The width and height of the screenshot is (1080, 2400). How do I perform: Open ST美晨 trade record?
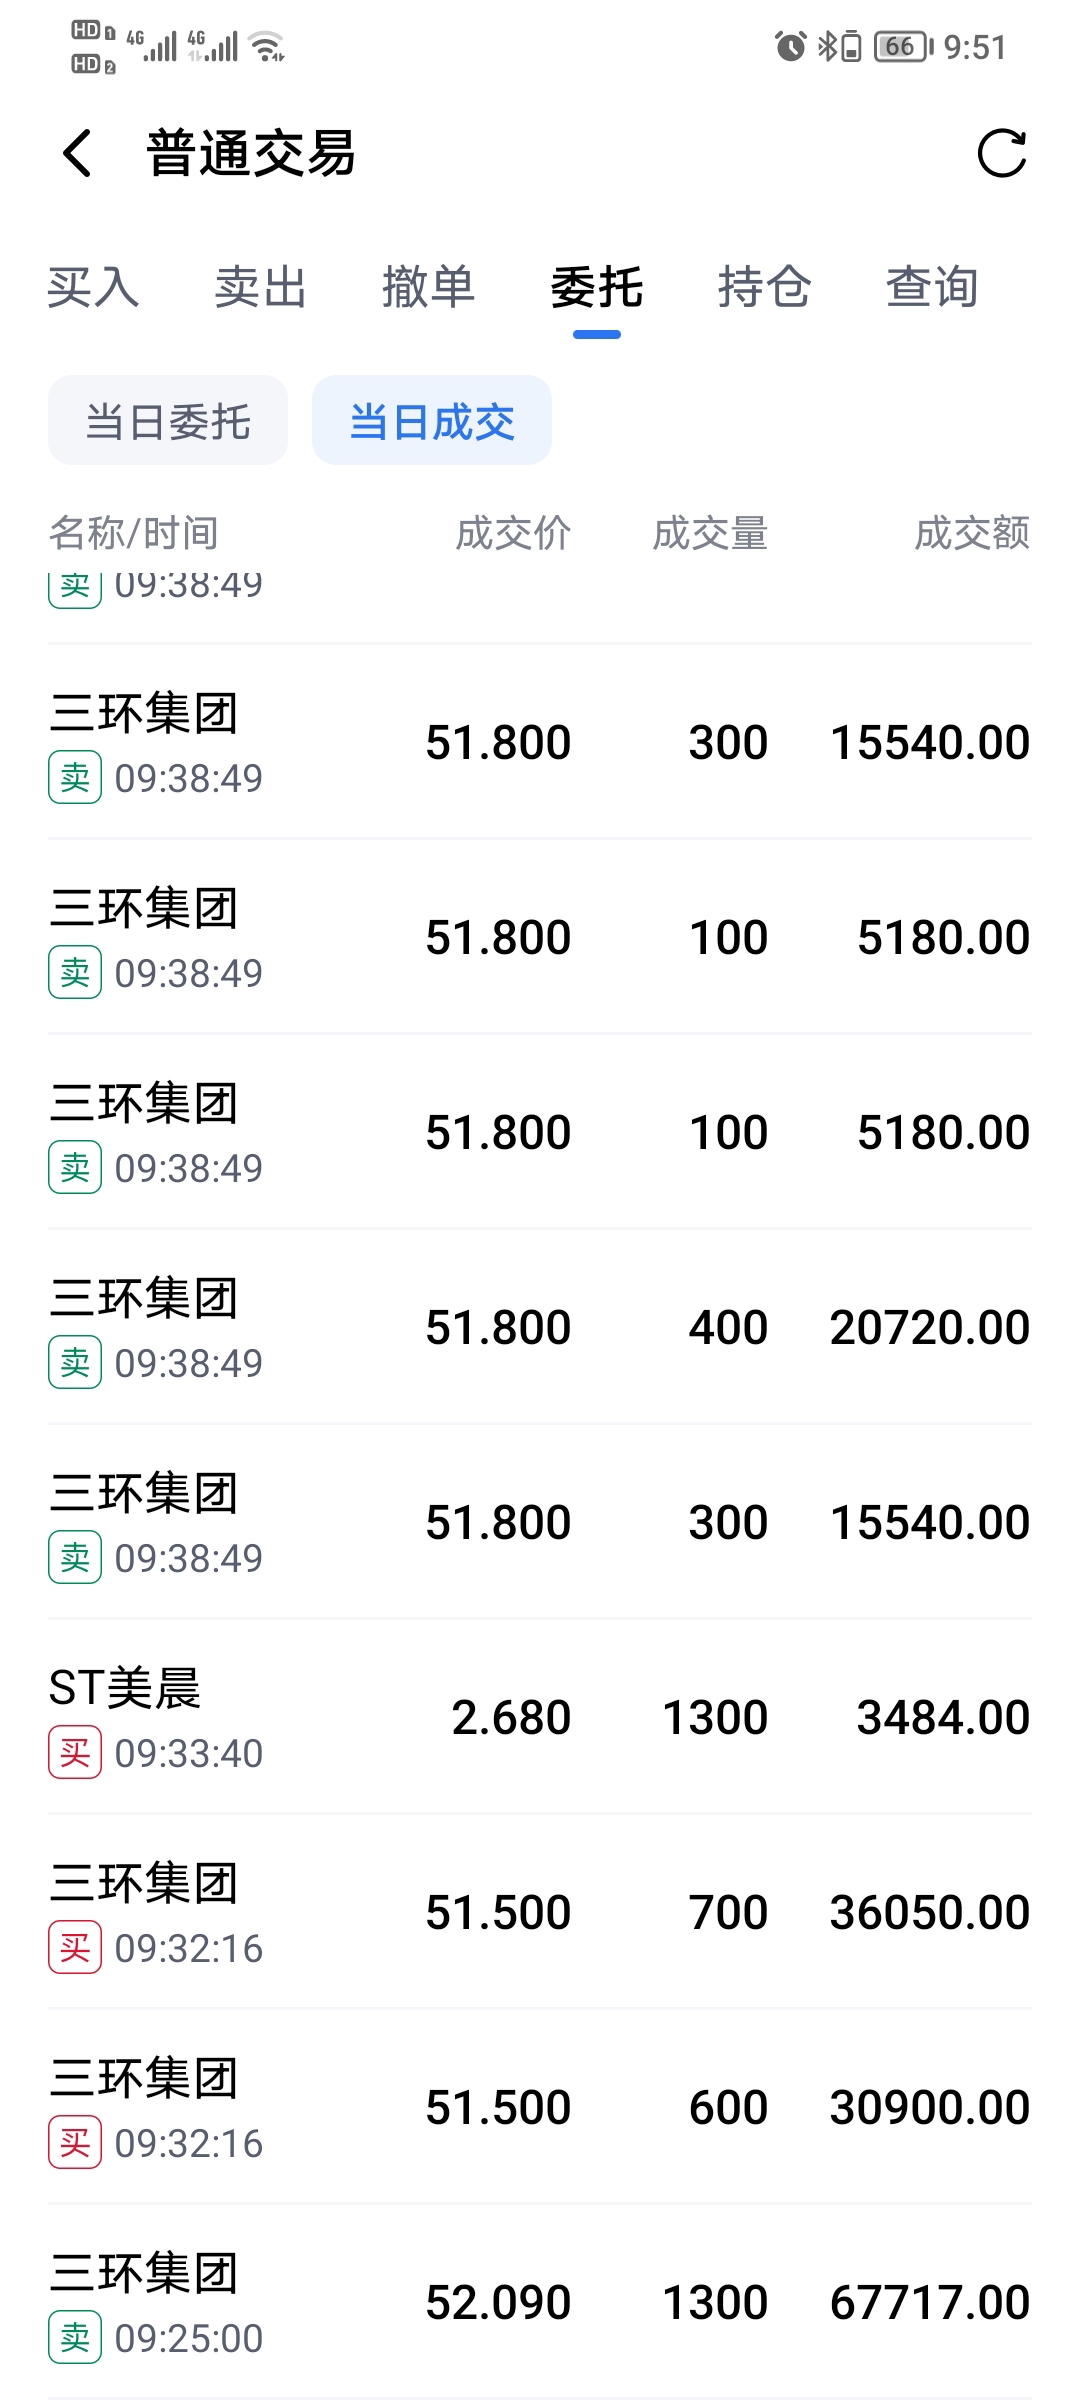tap(540, 1717)
